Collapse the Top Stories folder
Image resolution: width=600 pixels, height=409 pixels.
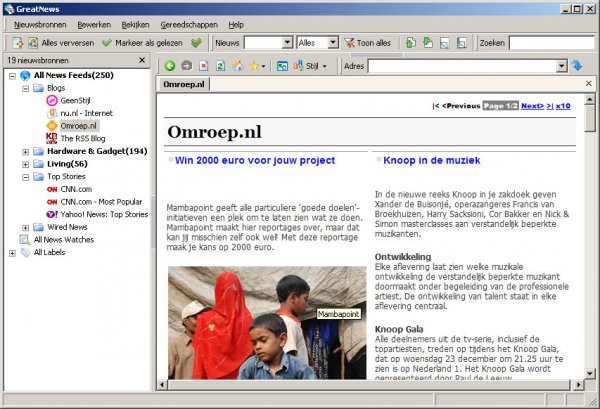(25, 177)
